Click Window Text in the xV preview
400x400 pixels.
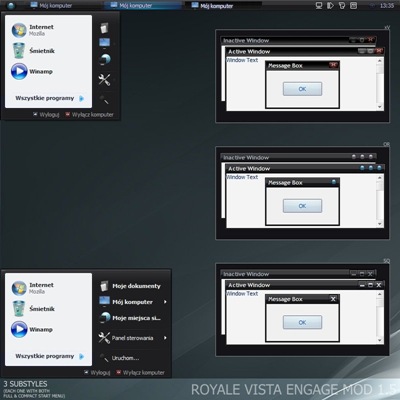click(x=242, y=60)
